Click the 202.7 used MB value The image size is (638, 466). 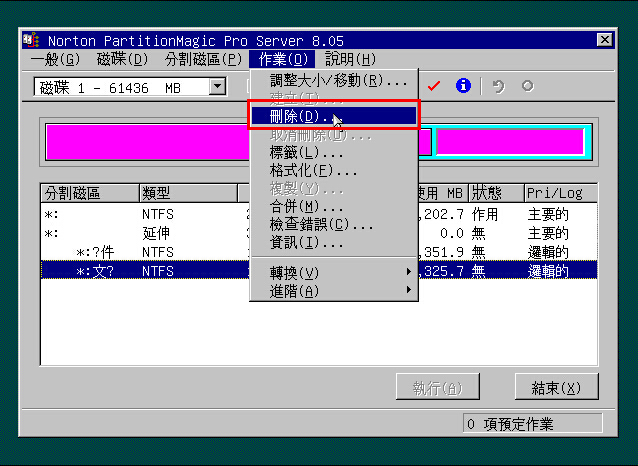click(441, 214)
